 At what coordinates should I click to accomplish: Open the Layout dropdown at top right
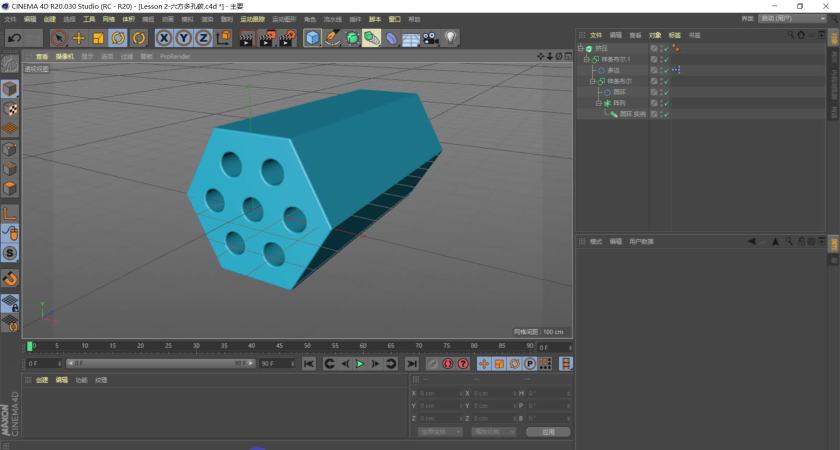(x=792, y=18)
